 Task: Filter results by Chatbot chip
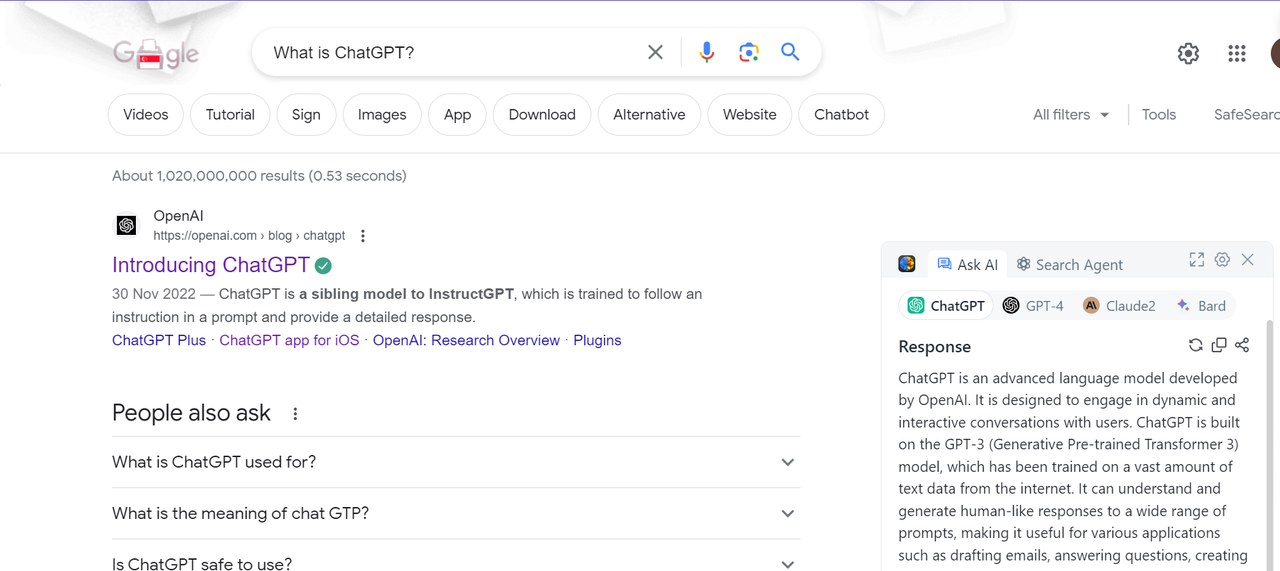click(x=842, y=114)
